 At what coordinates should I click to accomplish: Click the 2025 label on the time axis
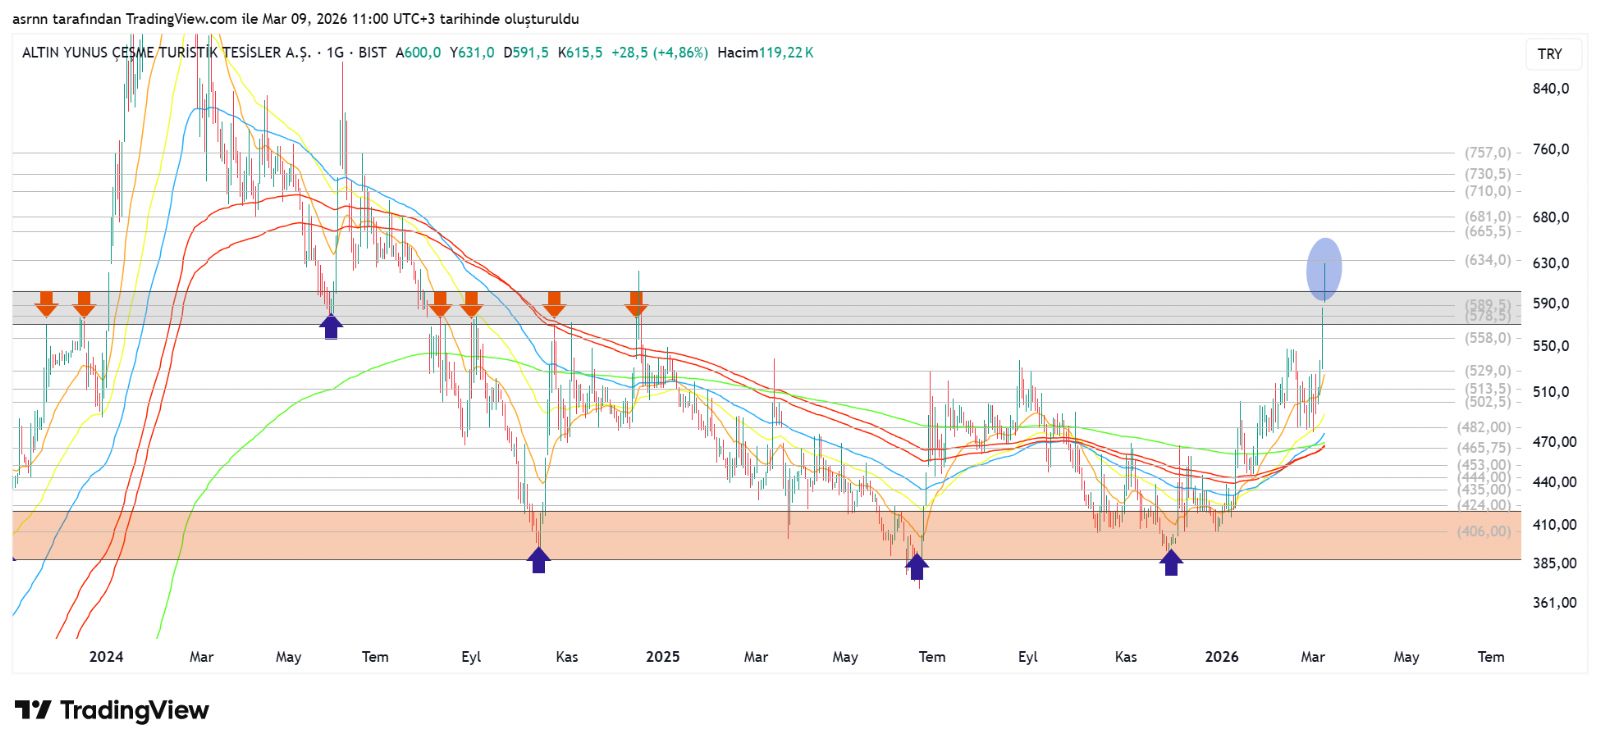click(x=662, y=657)
